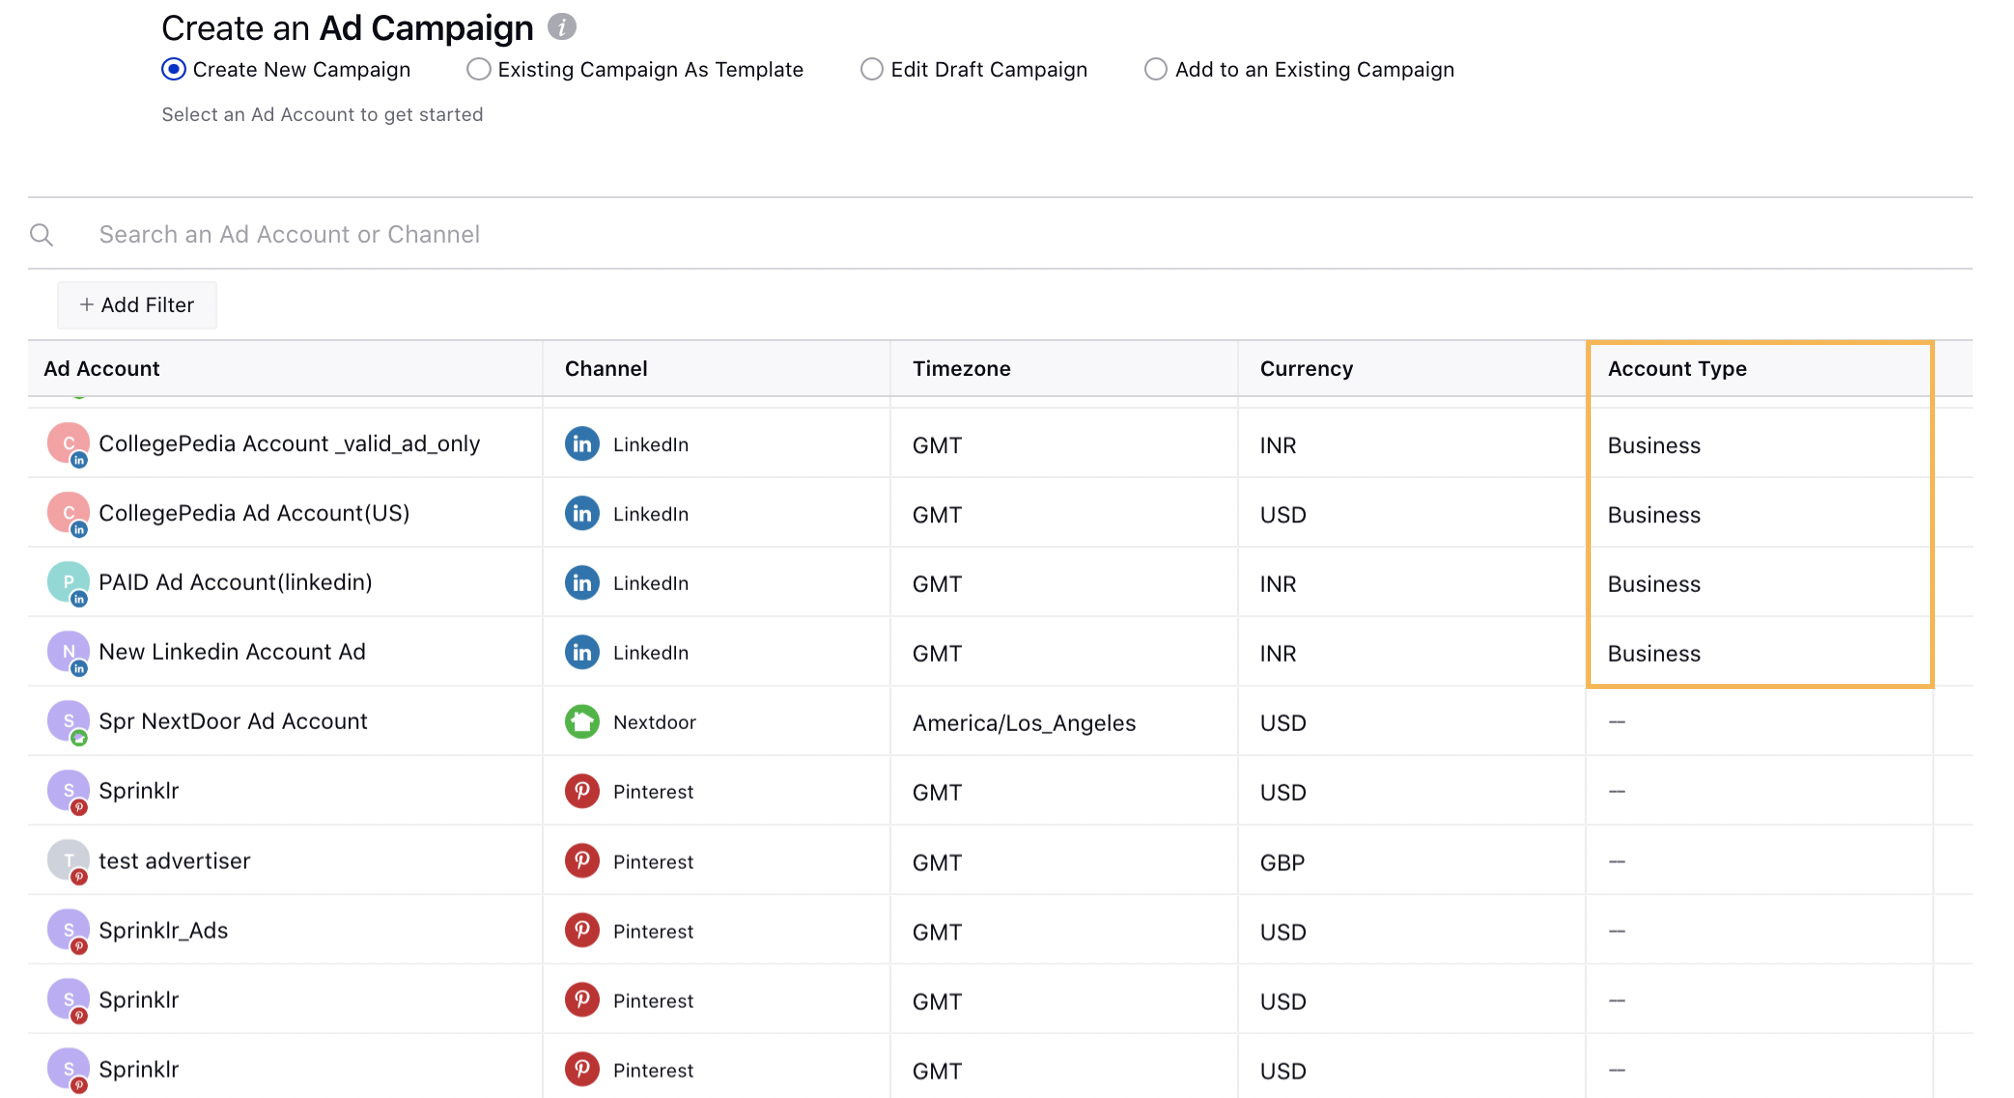The image size is (2014, 1098).
Task: Select Create New Campaign radio button
Action: 174,69
